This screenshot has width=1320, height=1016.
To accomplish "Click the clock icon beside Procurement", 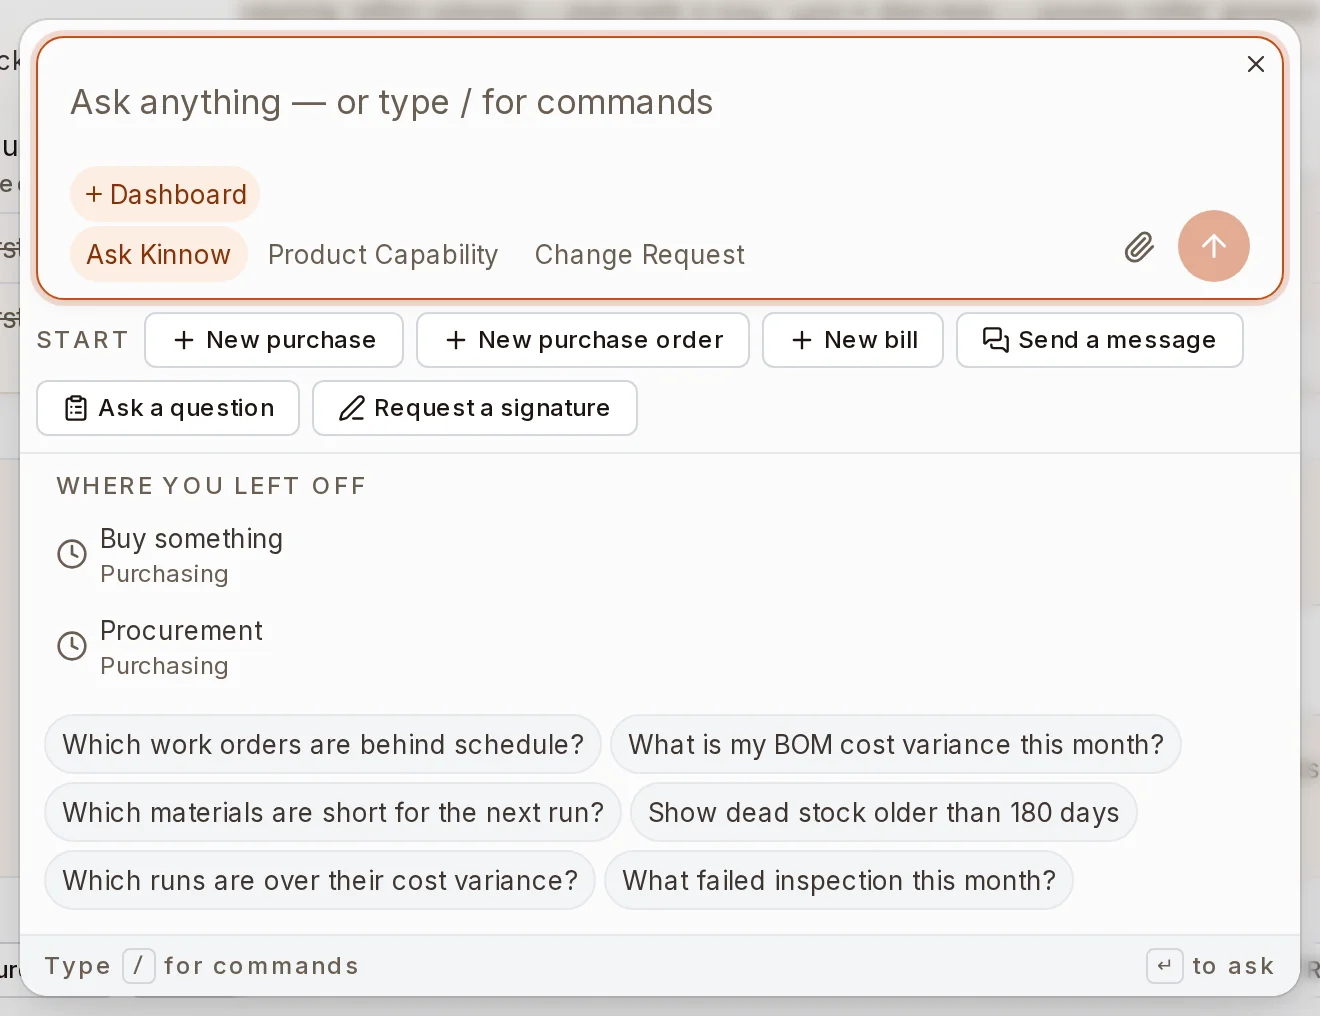I will [72, 646].
